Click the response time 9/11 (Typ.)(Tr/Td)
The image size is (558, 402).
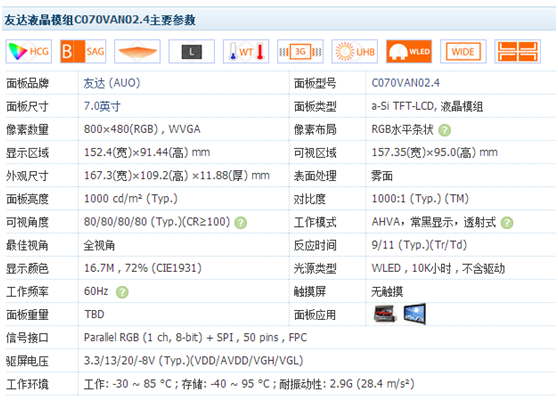tap(419, 245)
